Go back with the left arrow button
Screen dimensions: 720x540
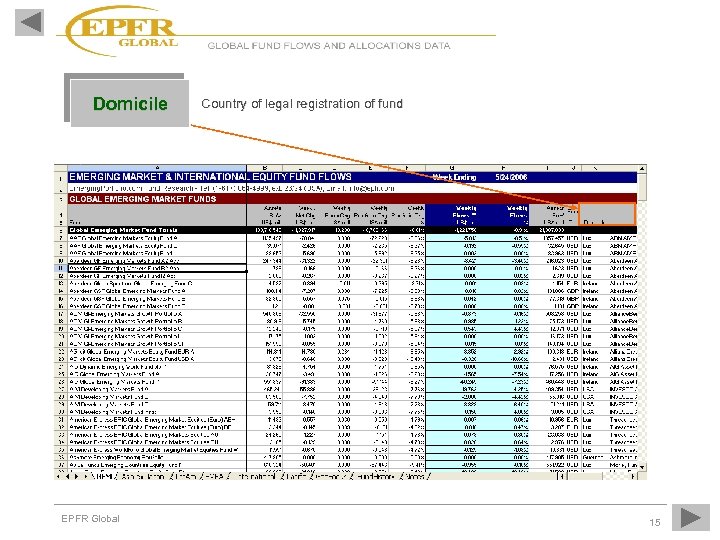point(29,22)
